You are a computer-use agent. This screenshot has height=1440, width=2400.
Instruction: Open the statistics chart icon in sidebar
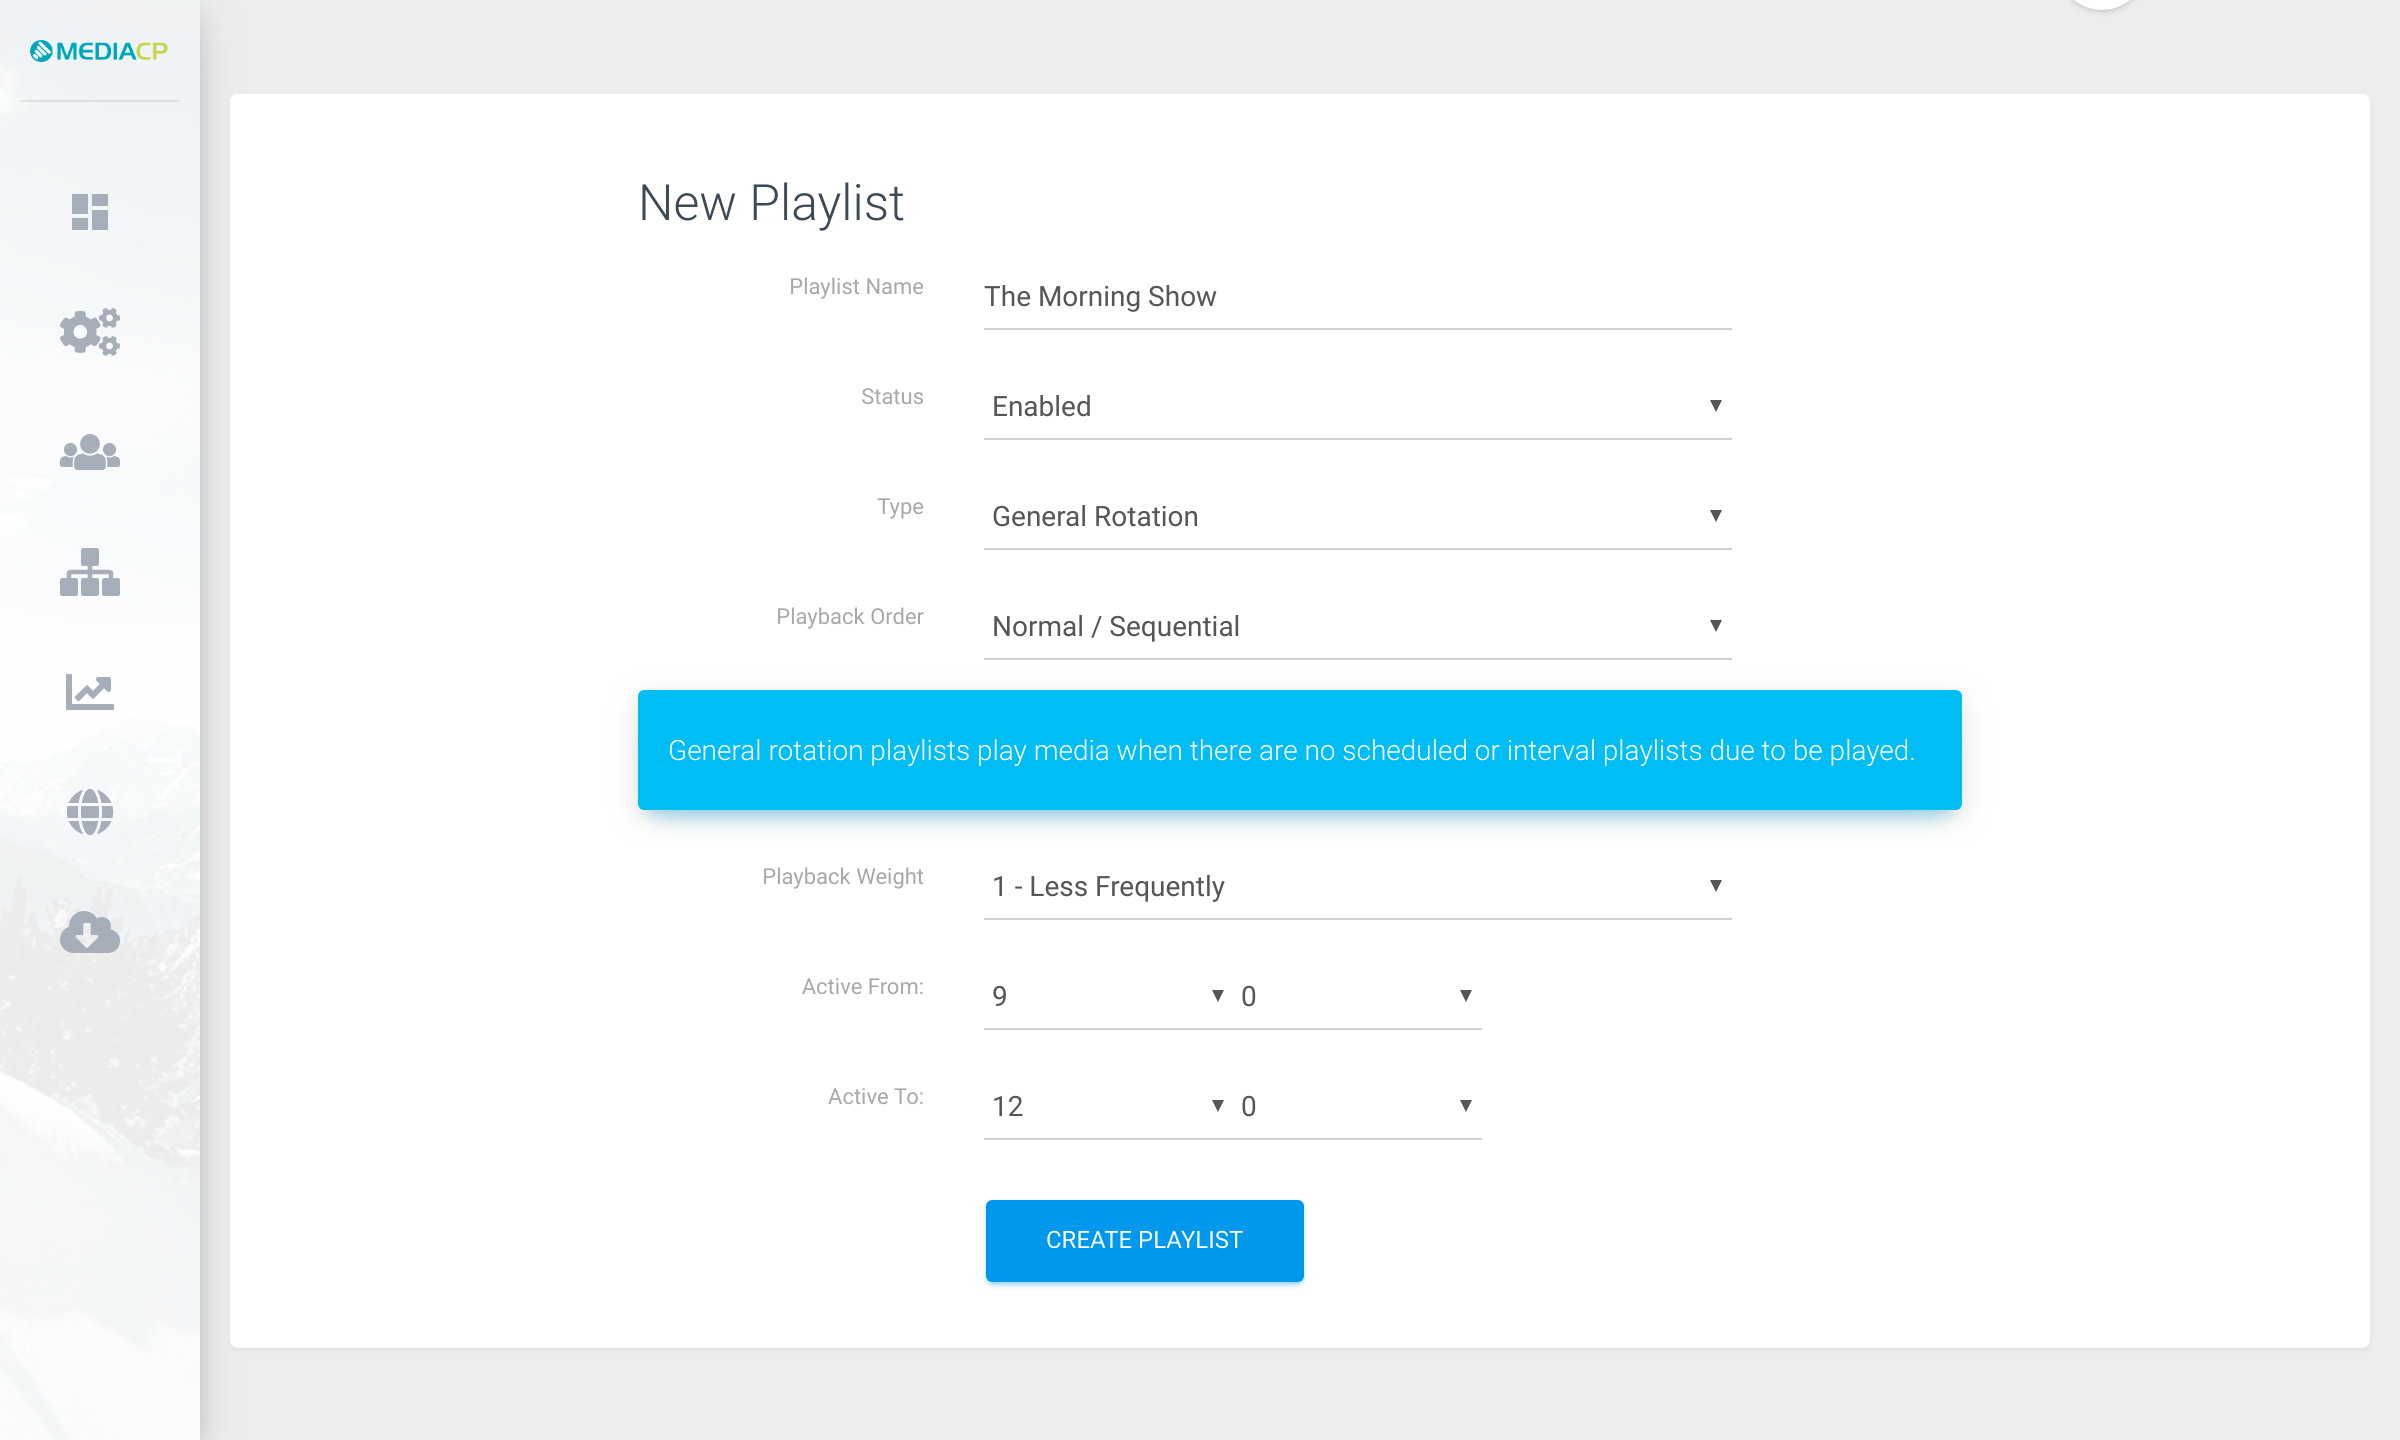(90, 691)
